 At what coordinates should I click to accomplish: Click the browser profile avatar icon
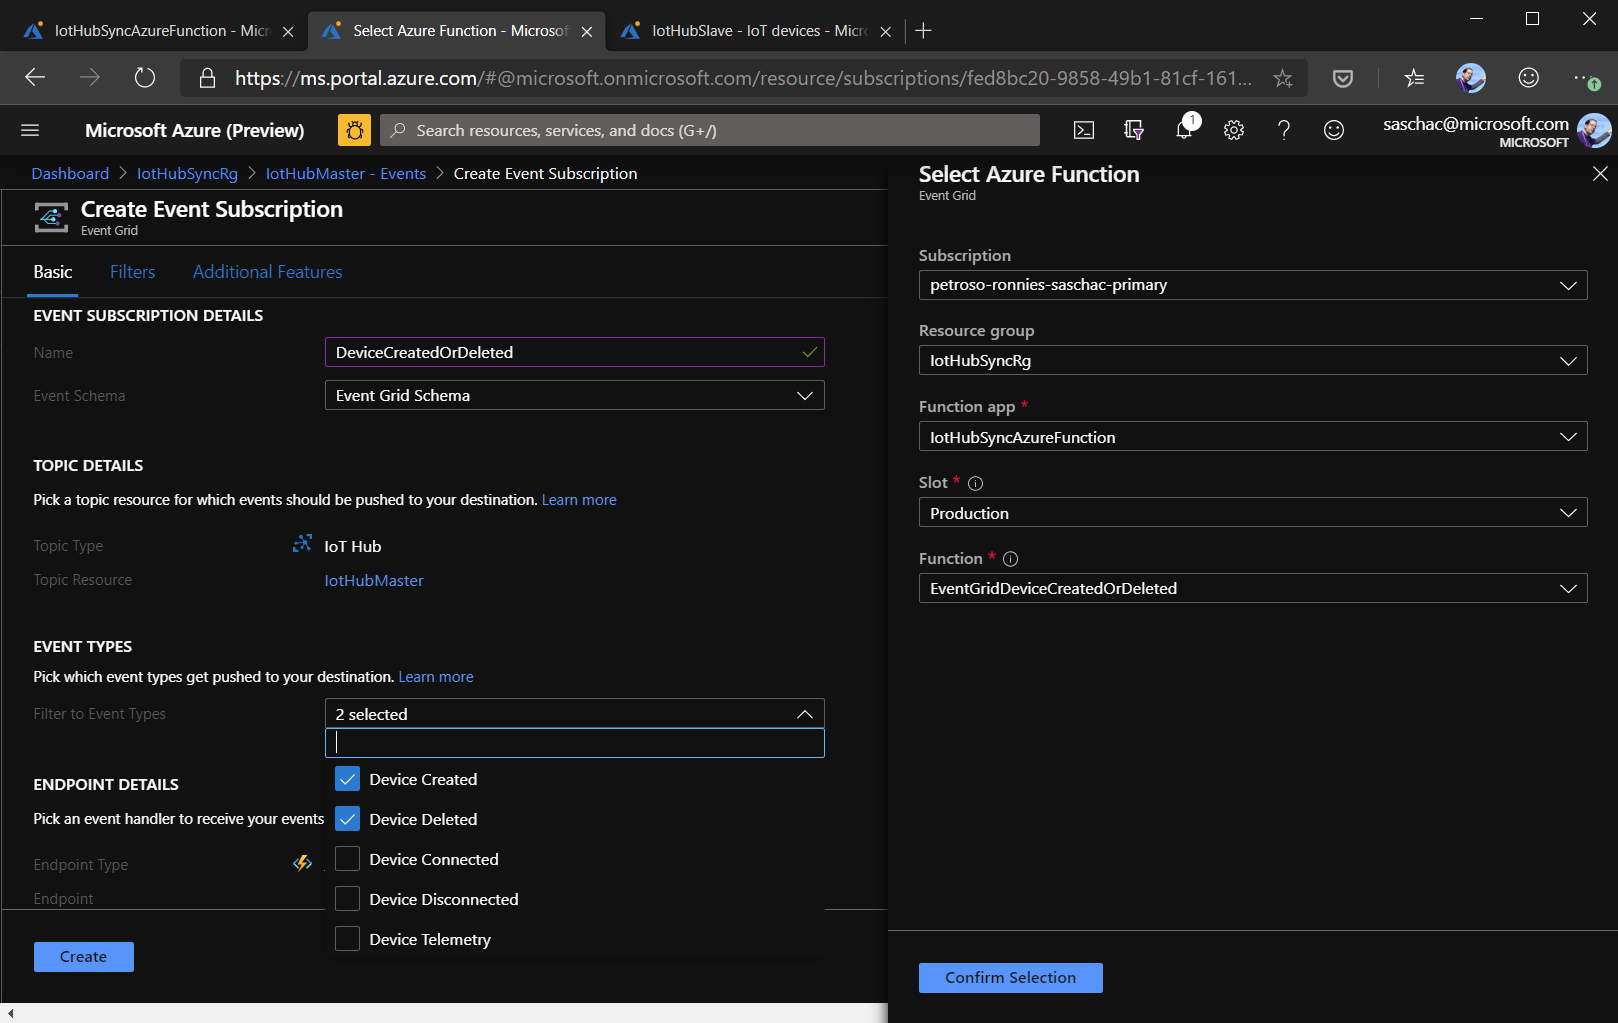coord(1471,78)
